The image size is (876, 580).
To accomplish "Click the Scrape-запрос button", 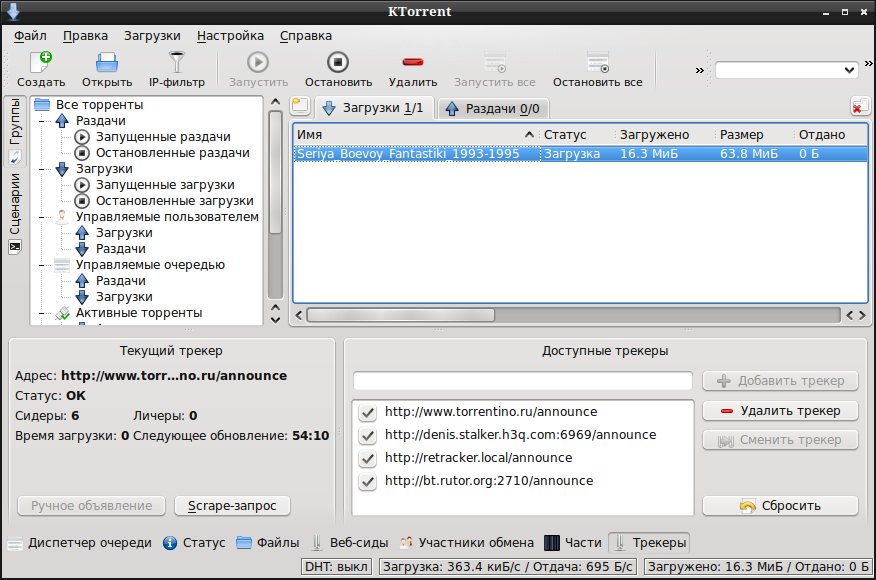I will click(232, 506).
